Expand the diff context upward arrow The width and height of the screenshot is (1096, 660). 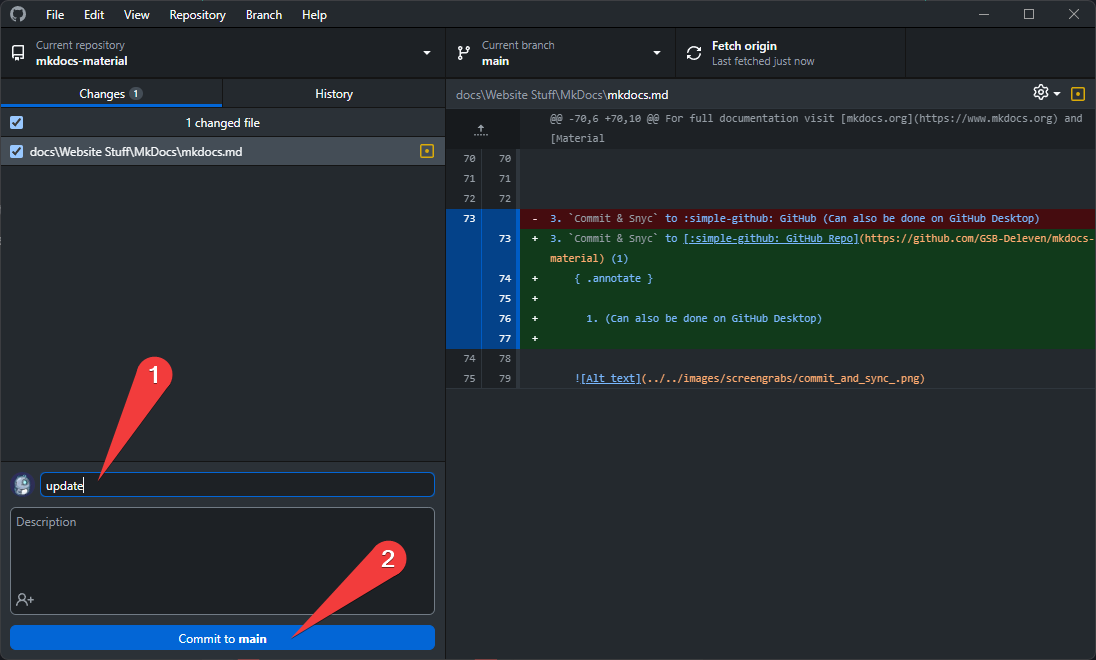481,129
